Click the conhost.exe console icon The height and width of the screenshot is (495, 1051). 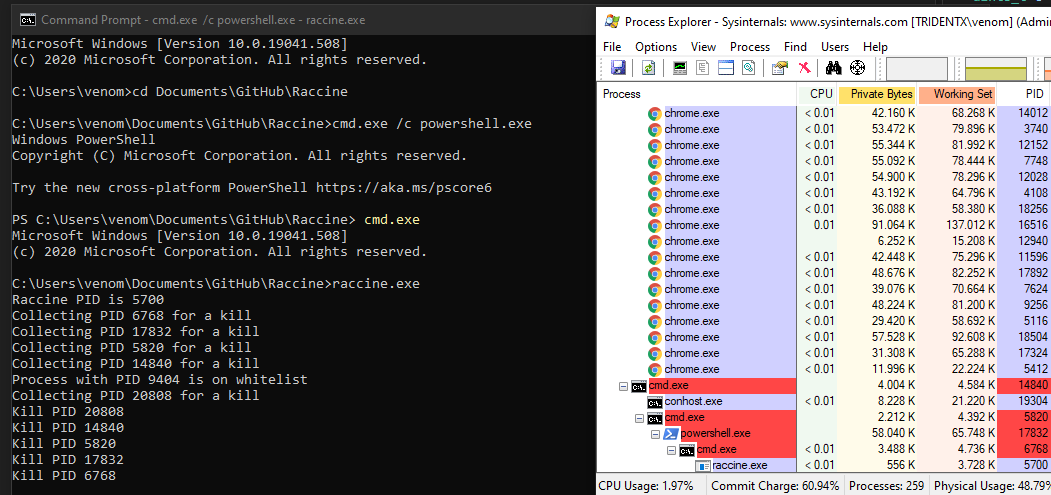(x=655, y=402)
